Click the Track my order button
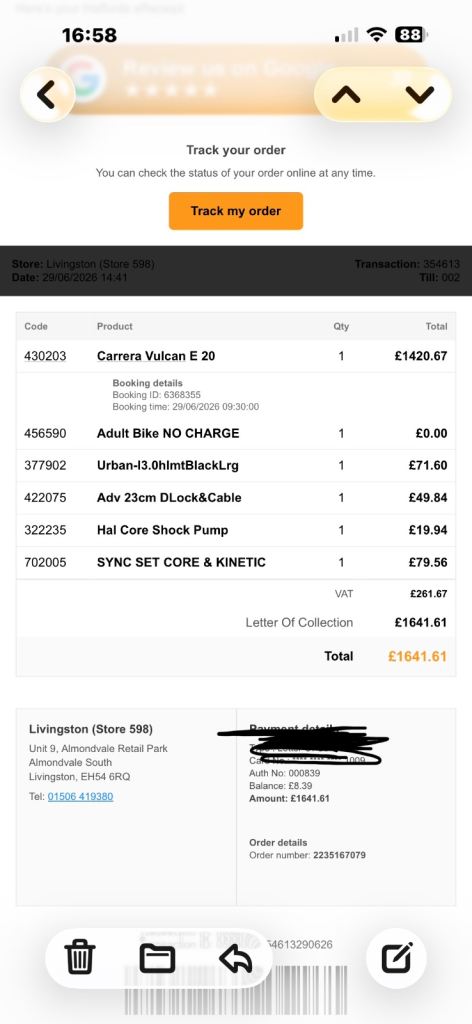Image resolution: width=472 pixels, height=1024 pixels. 236,211
